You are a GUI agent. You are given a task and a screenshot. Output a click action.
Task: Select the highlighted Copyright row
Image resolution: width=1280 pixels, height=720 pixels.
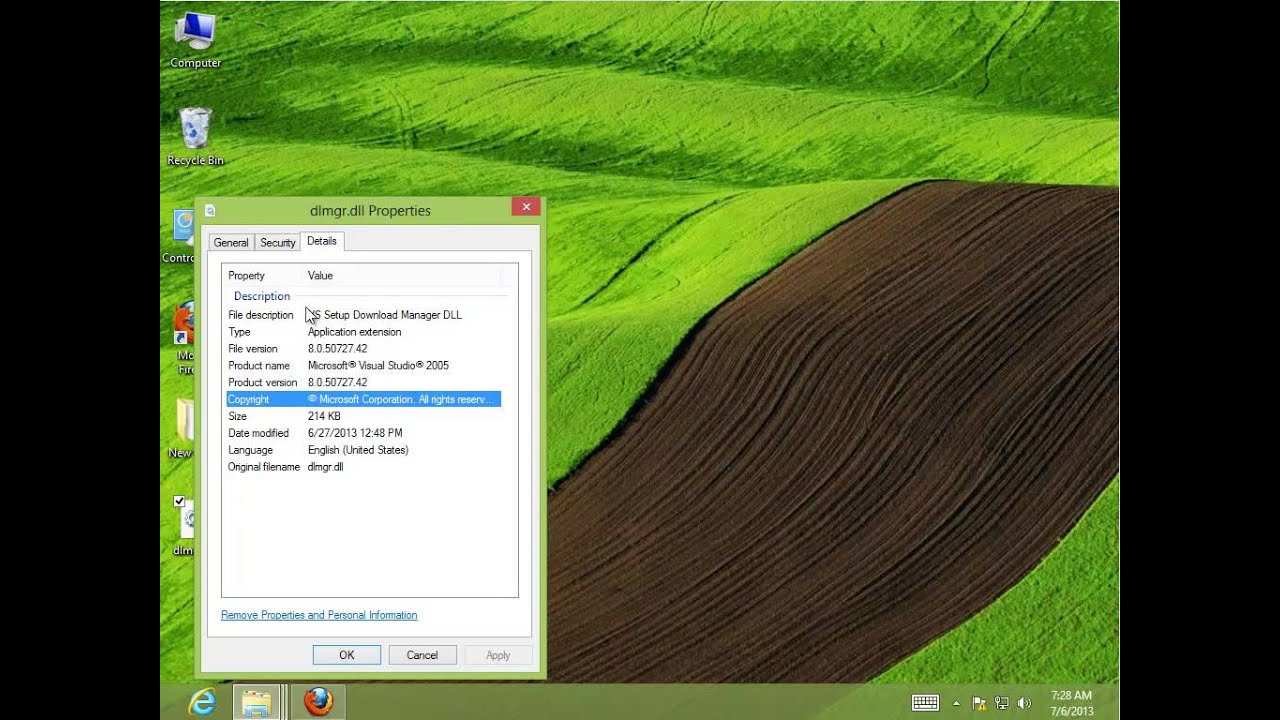click(364, 399)
